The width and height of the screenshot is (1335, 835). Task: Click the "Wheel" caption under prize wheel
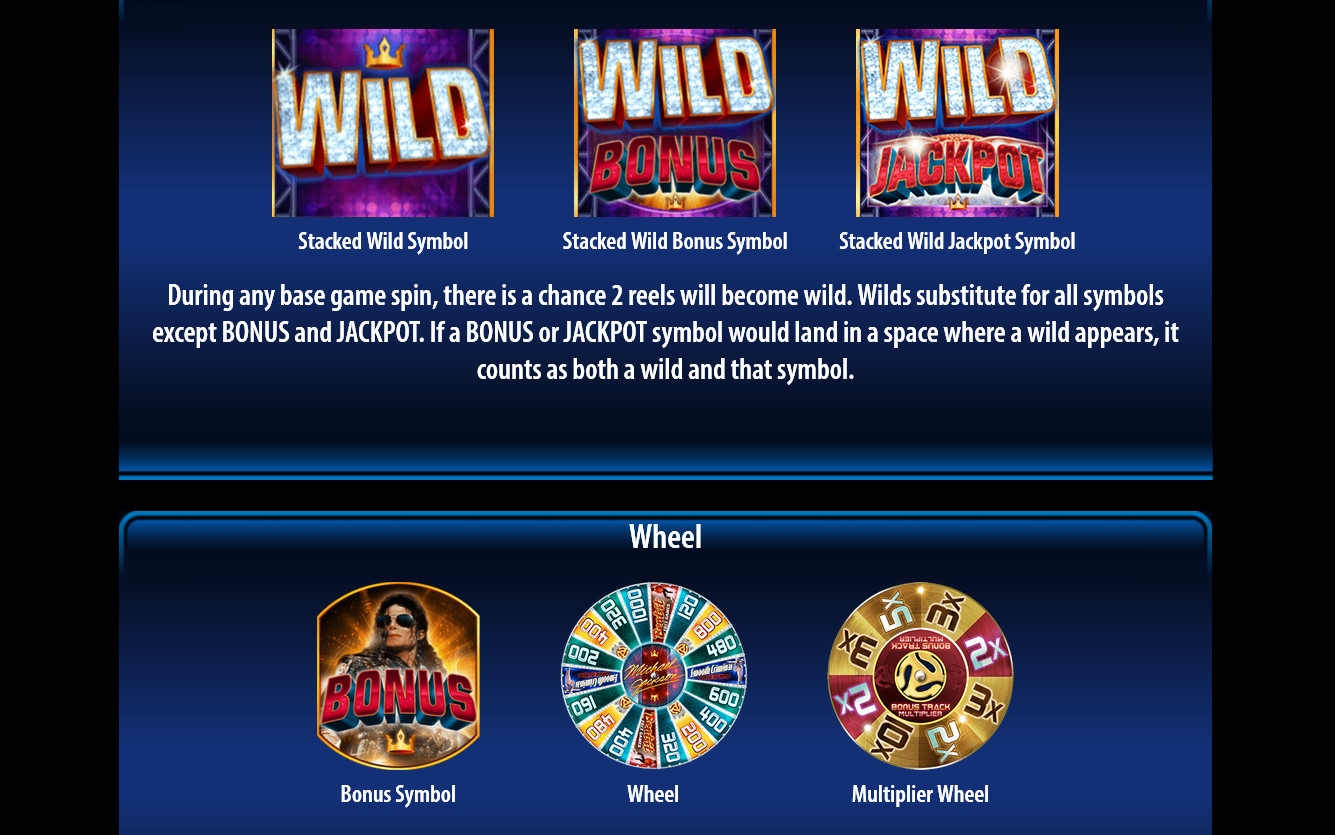(653, 794)
